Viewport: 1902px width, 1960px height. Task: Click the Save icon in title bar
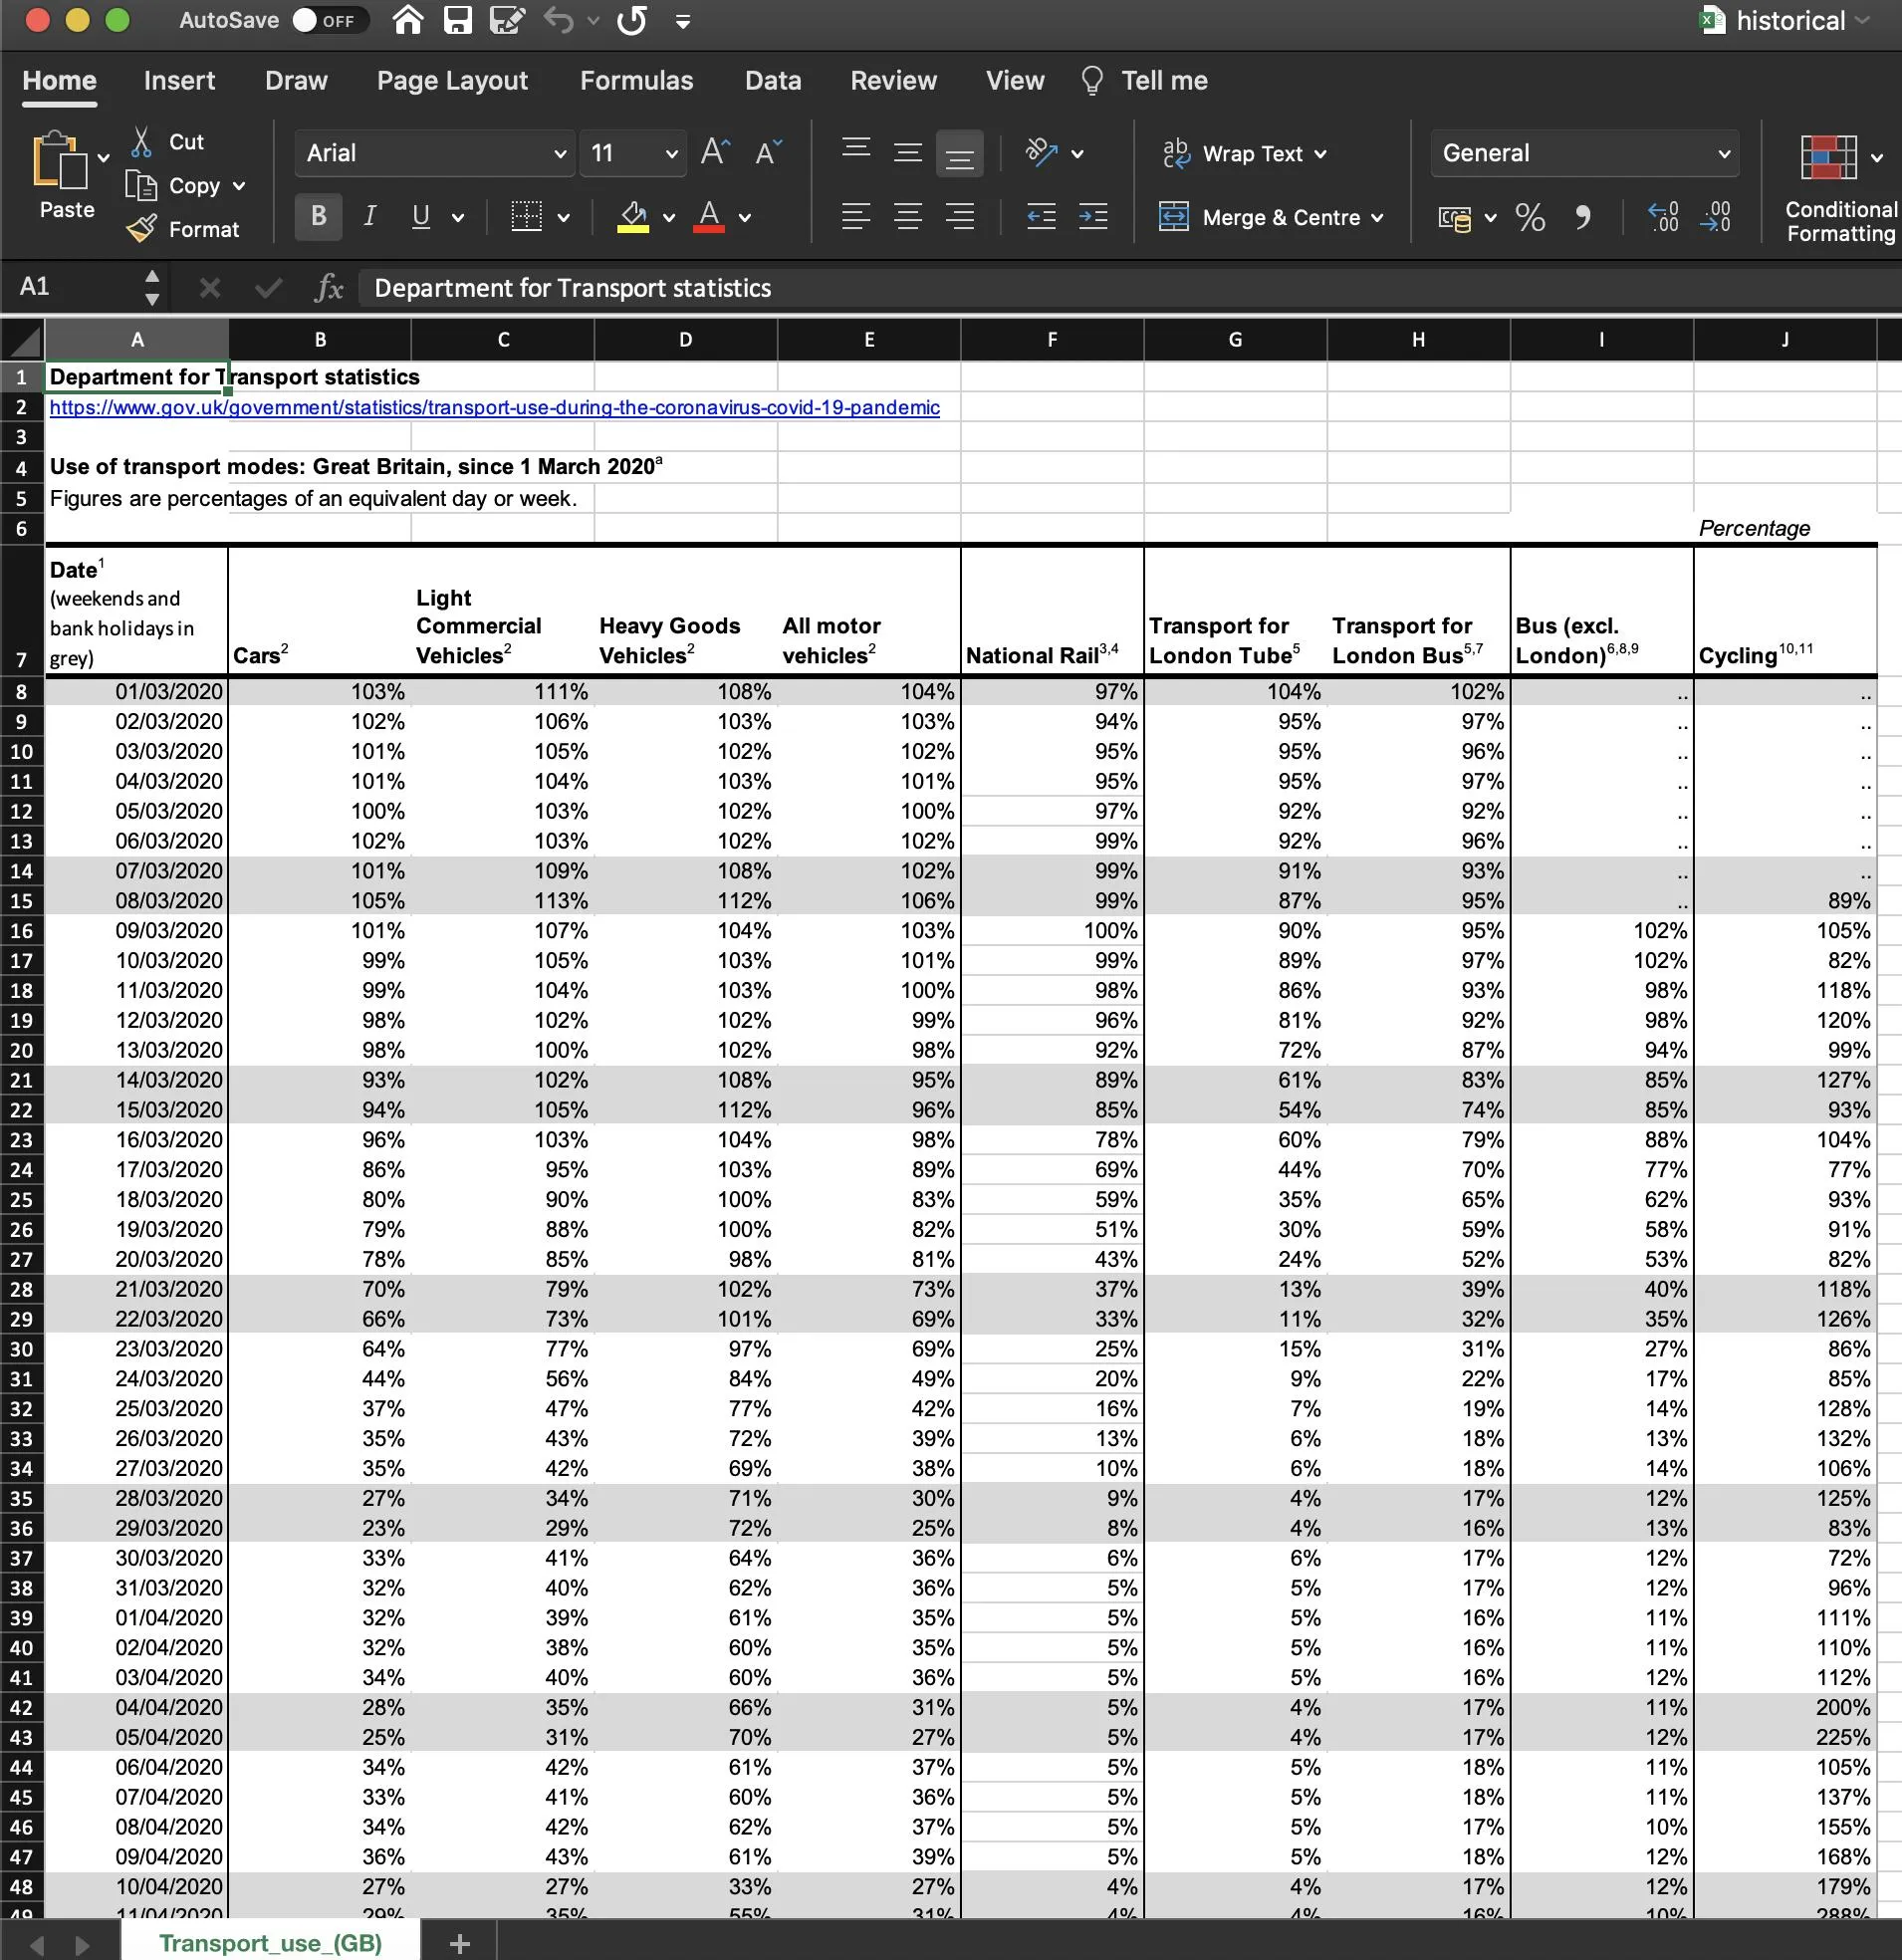(x=457, y=20)
